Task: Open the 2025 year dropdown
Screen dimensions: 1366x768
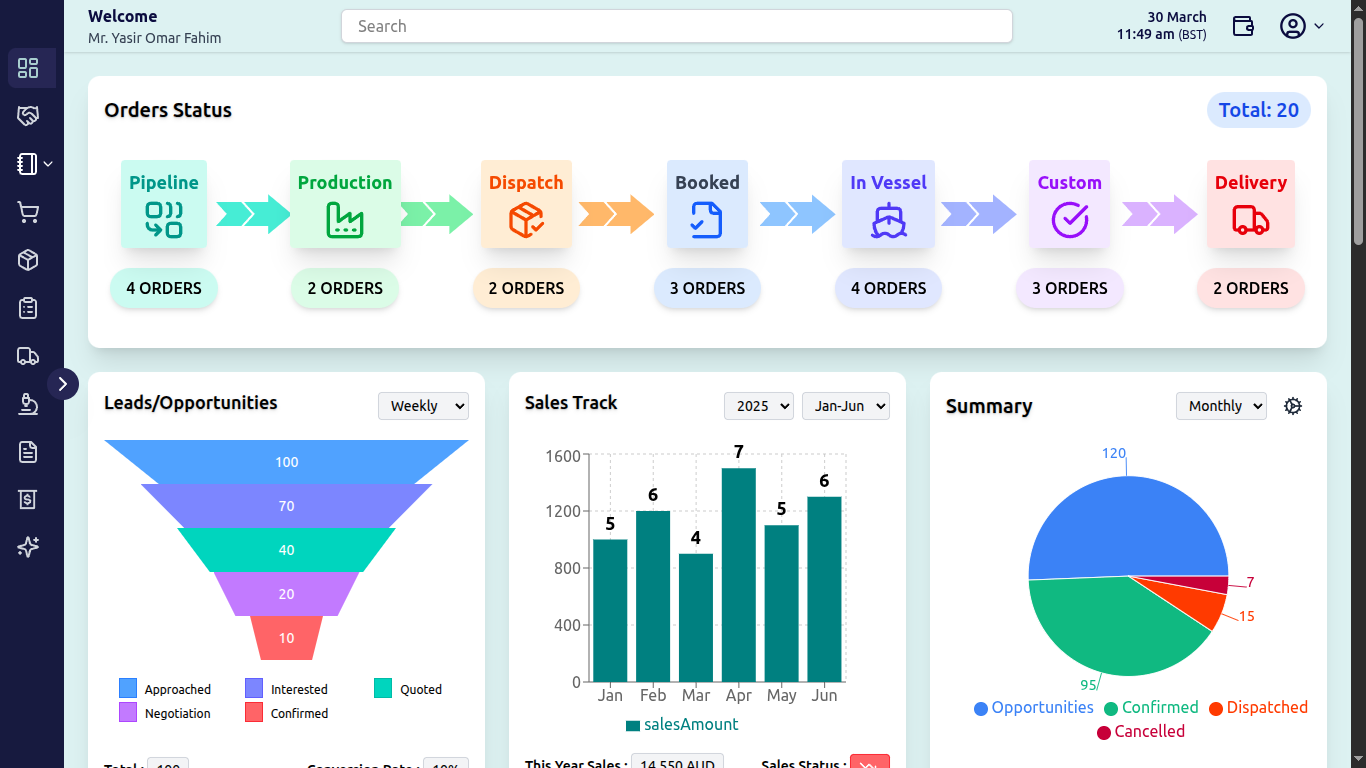Action: 759,406
